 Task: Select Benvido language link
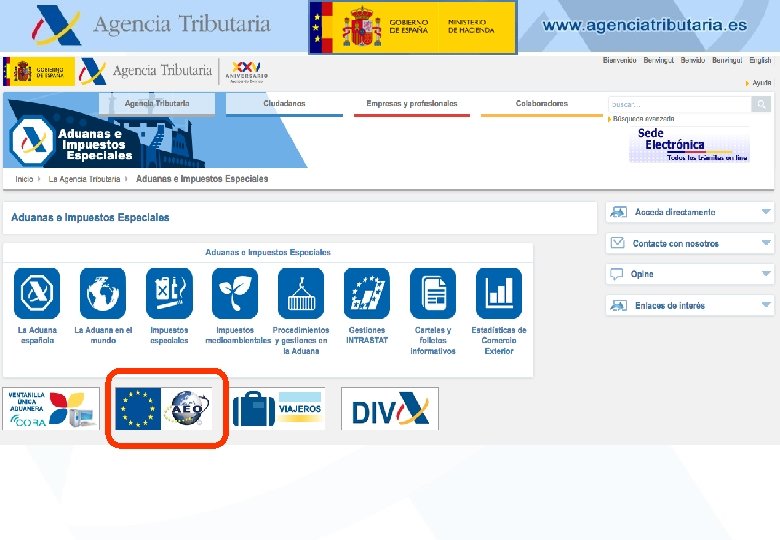[692, 60]
